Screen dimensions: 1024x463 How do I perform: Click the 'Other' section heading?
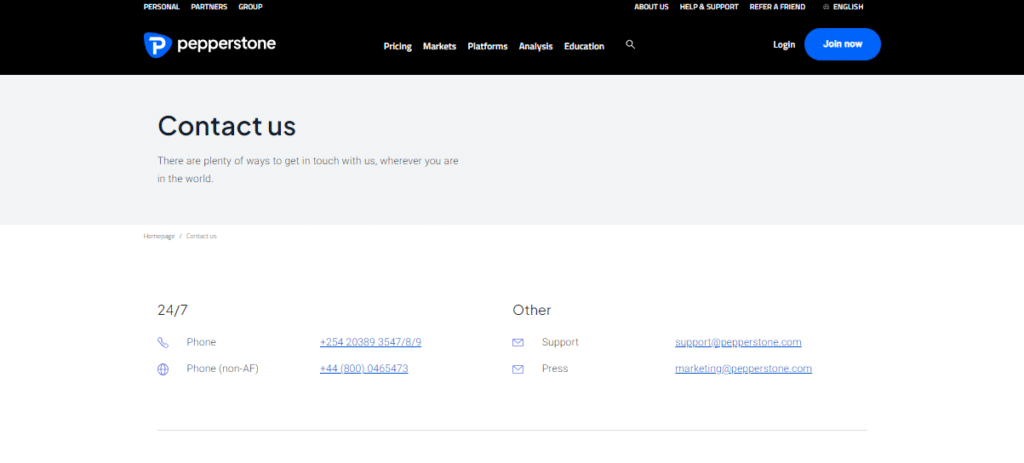pyautogui.click(x=532, y=310)
